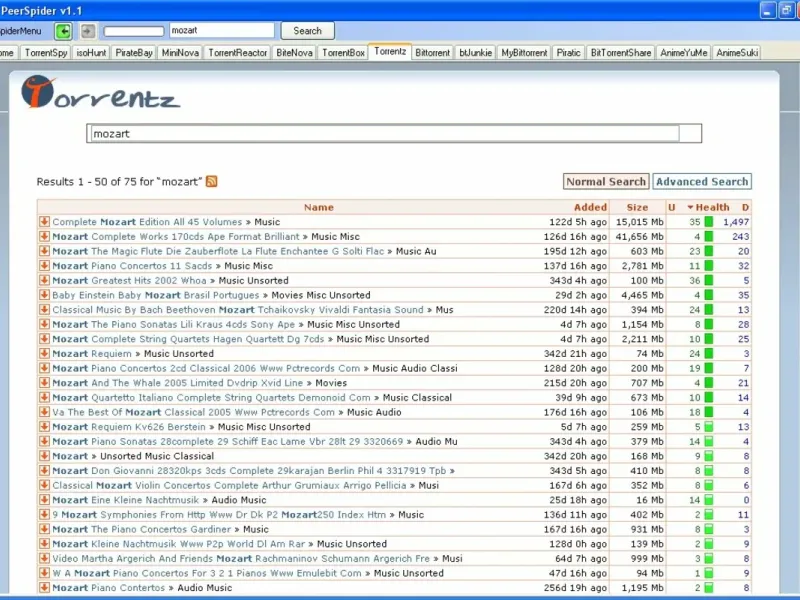800x600 pixels.
Task: Click the Torrentz page search box
Action: [x=385, y=134]
